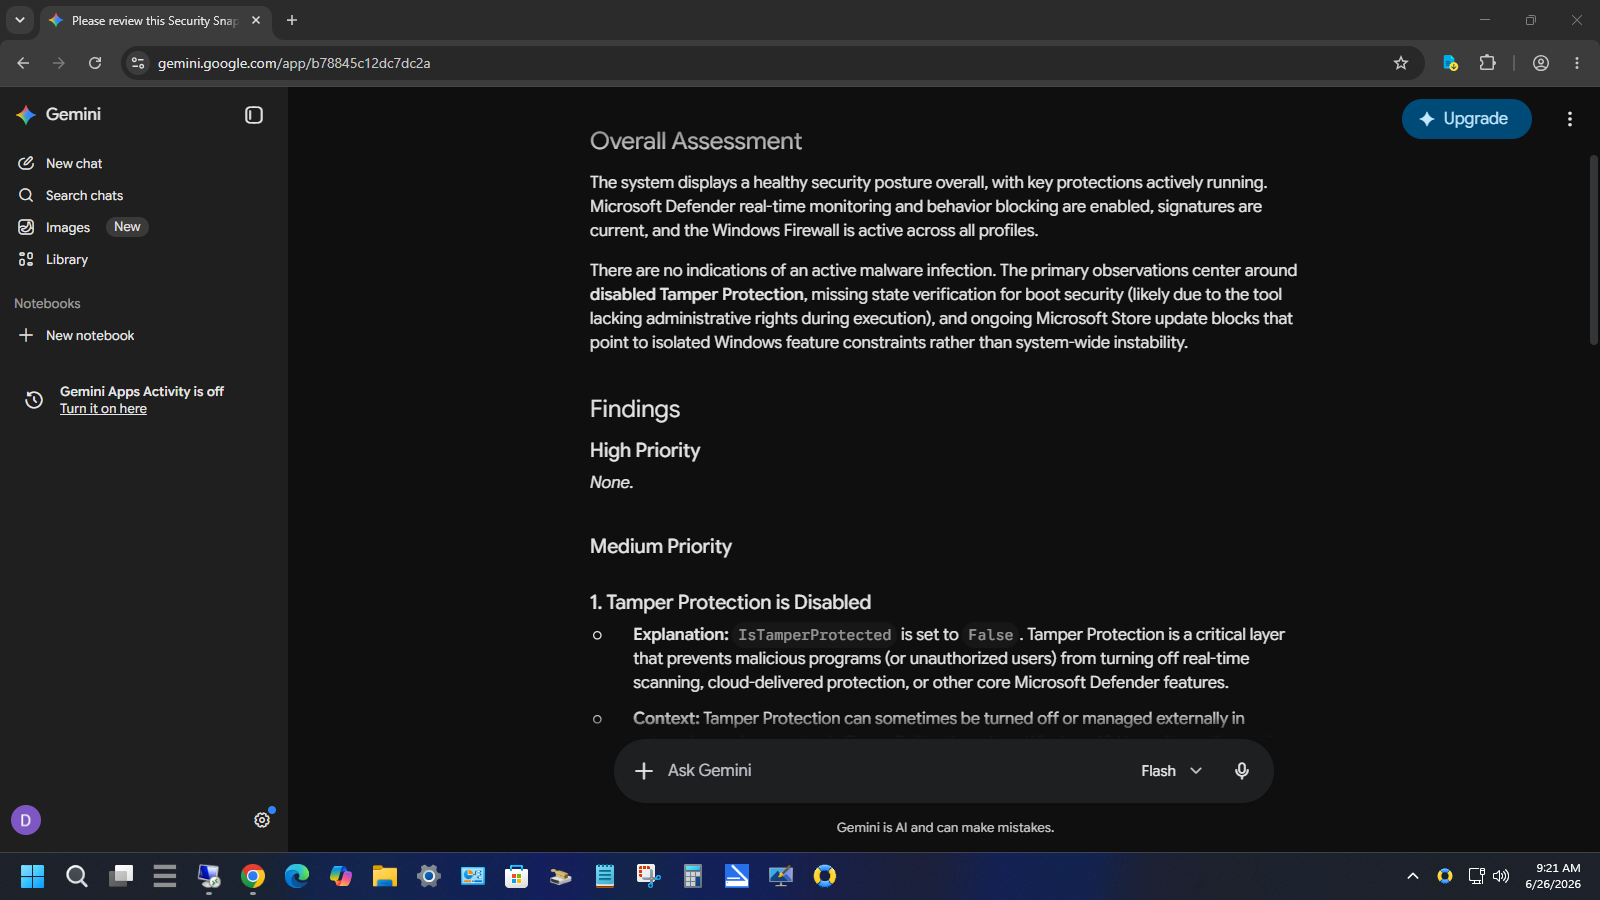
Task: Open the volume control in tray
Action: click(1501, 876)
